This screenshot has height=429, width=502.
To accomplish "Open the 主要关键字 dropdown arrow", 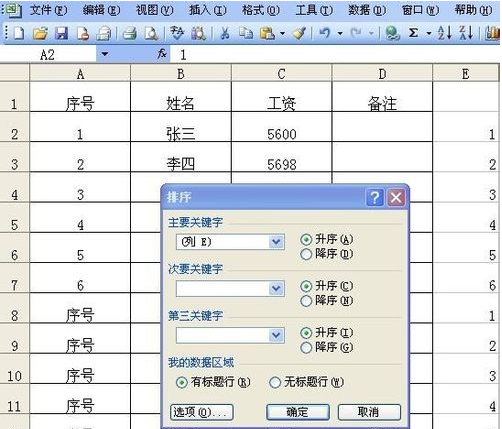I will pos(276,242).
